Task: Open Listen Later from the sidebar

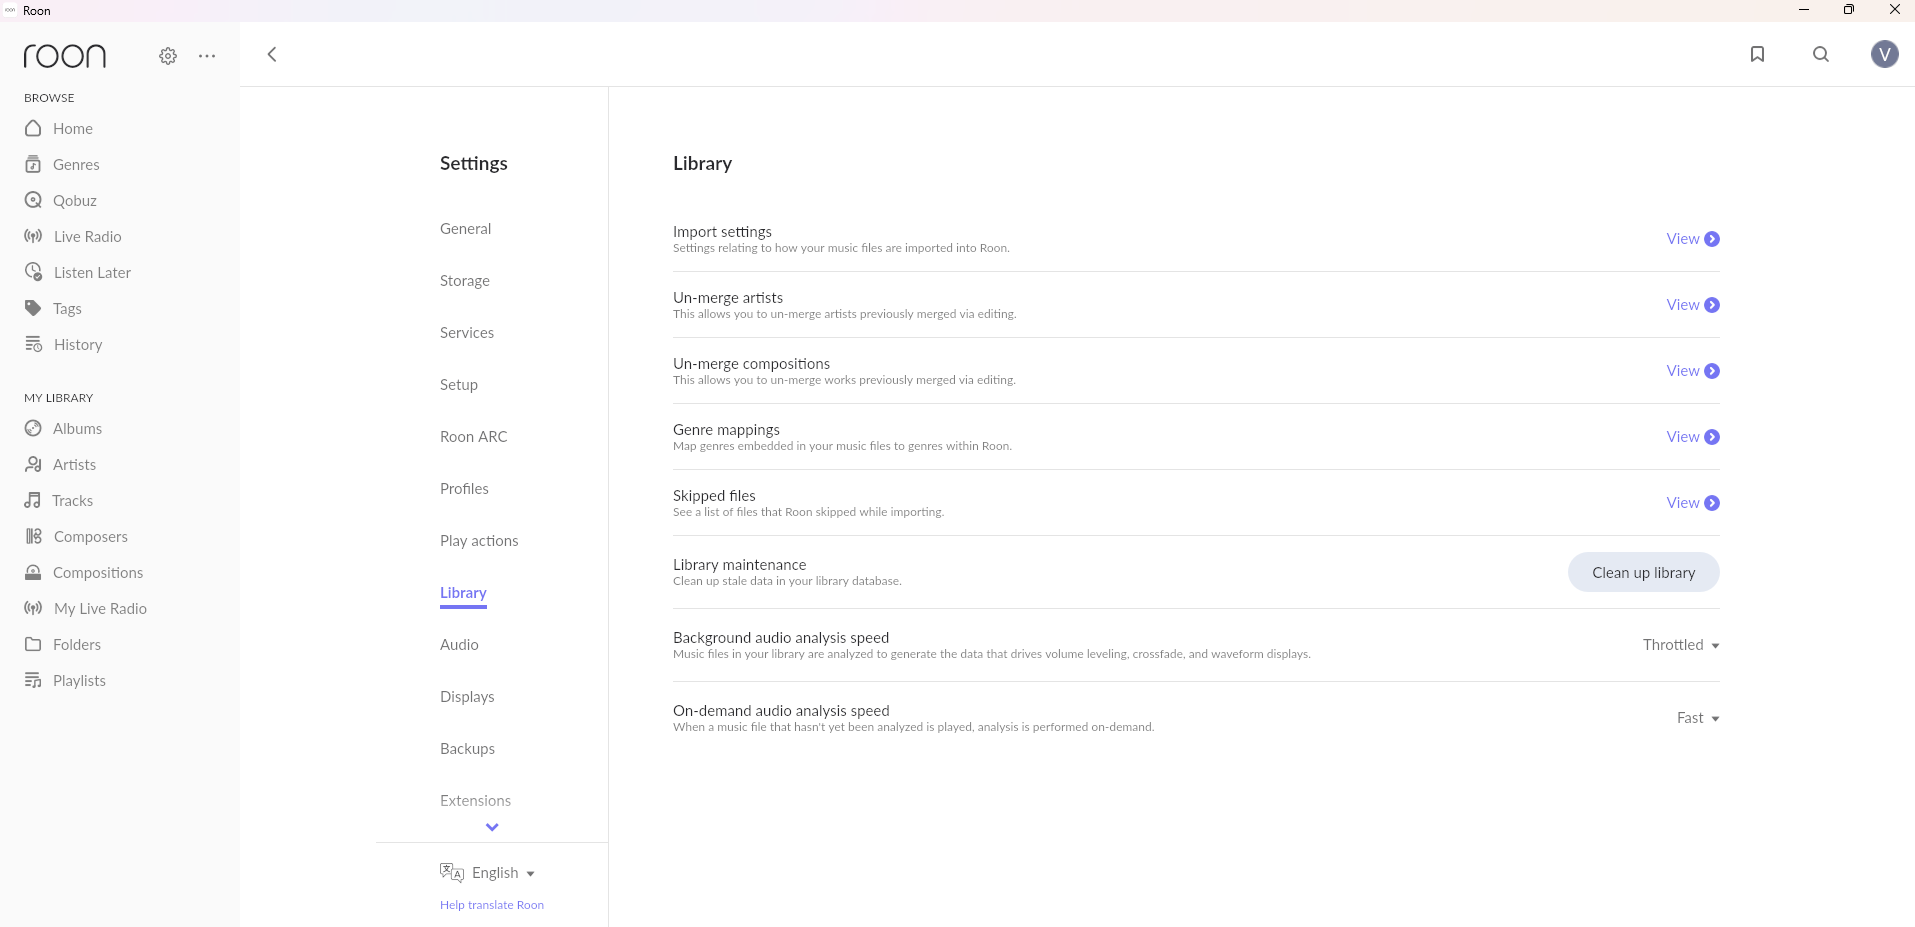Action: 92,273
